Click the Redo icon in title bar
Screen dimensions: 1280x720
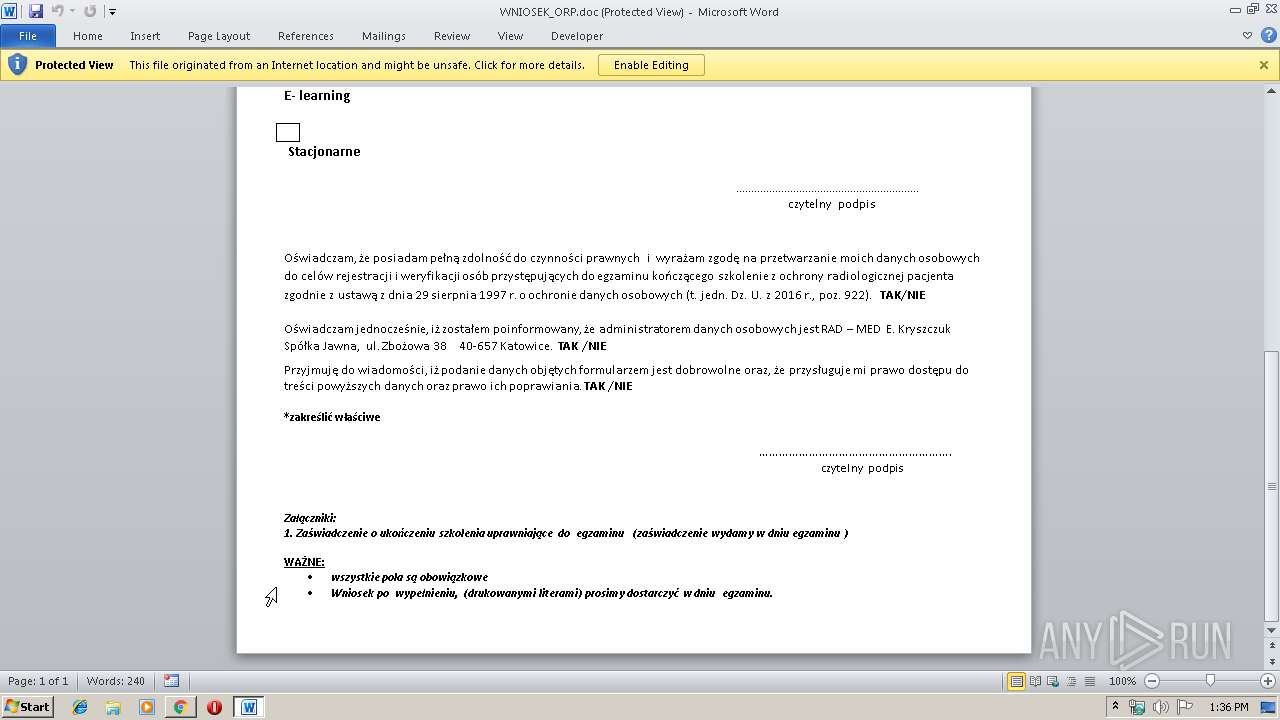pyautogui.click(x=90, y=11)
